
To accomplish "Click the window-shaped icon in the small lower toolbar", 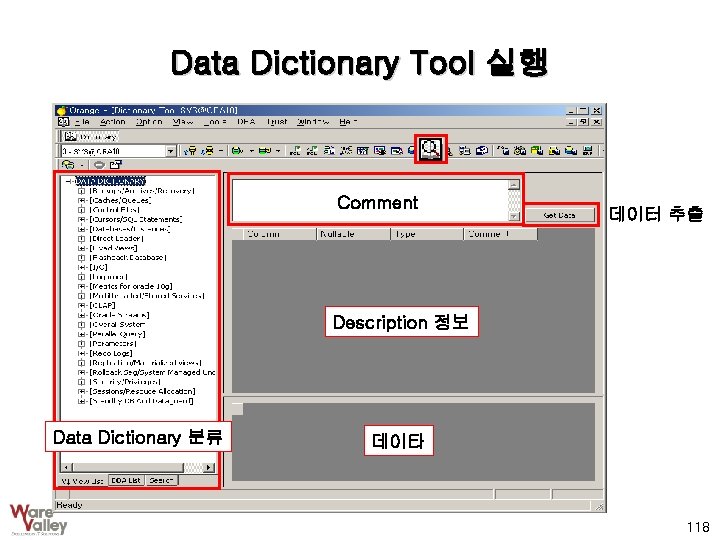I will point(115,164).
